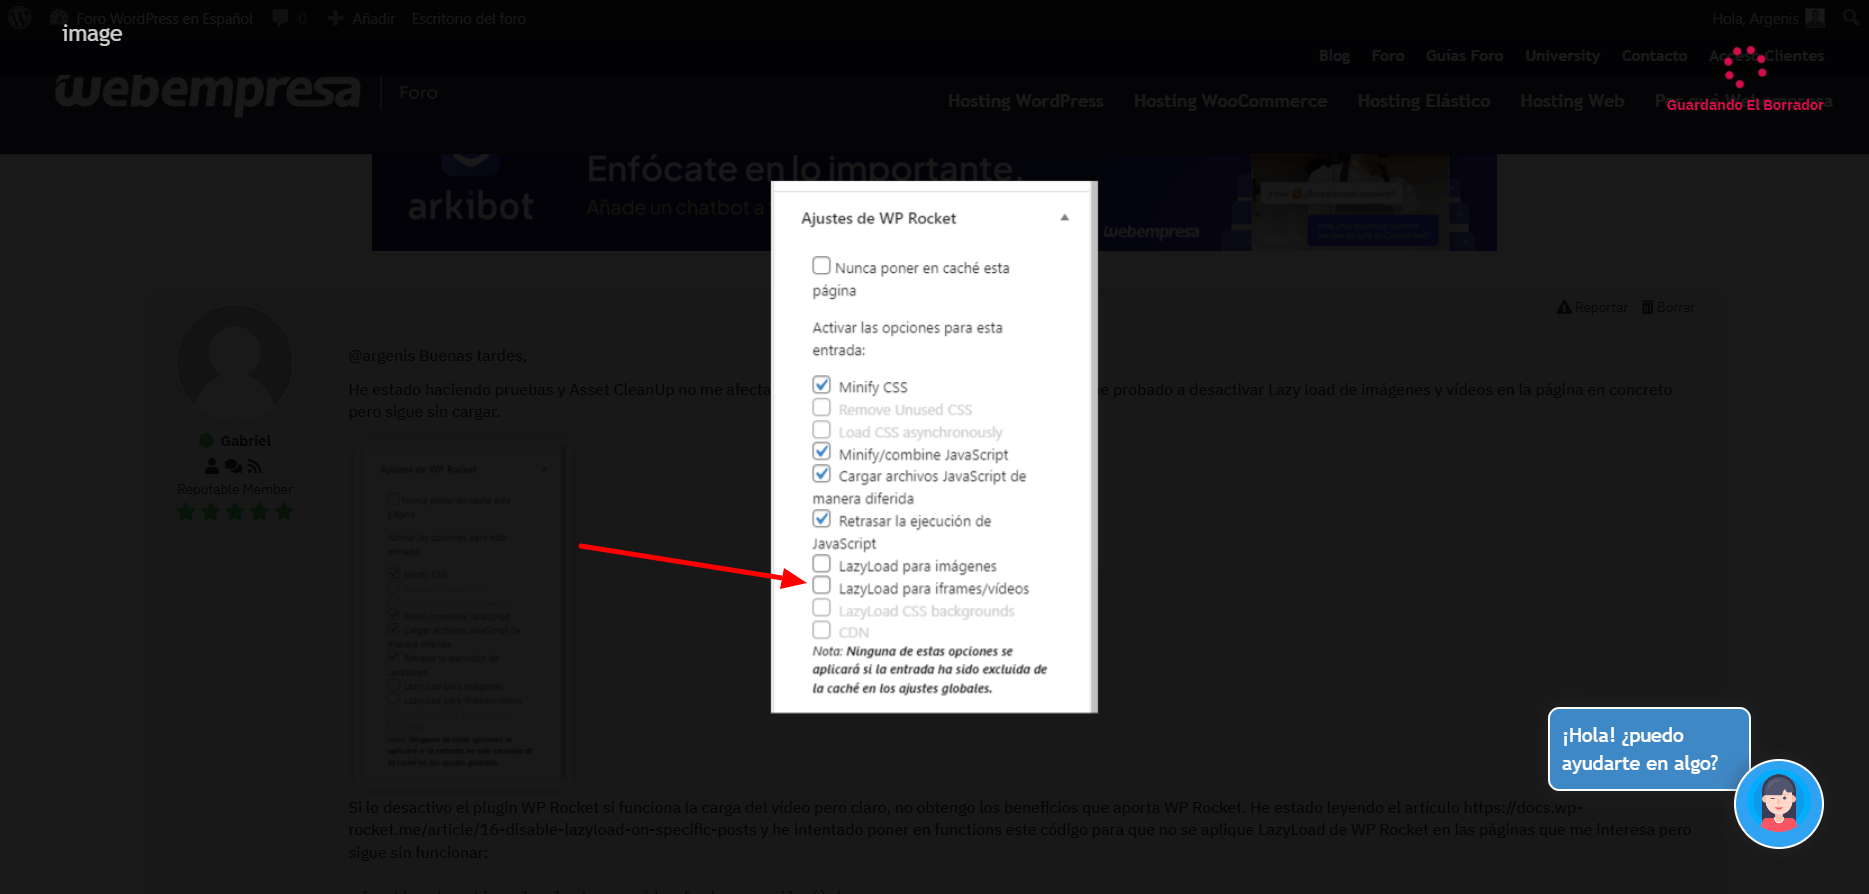Go to Blog in top navigation
This screenshot has width=1869, height=894.
[x=1334, y=56]
